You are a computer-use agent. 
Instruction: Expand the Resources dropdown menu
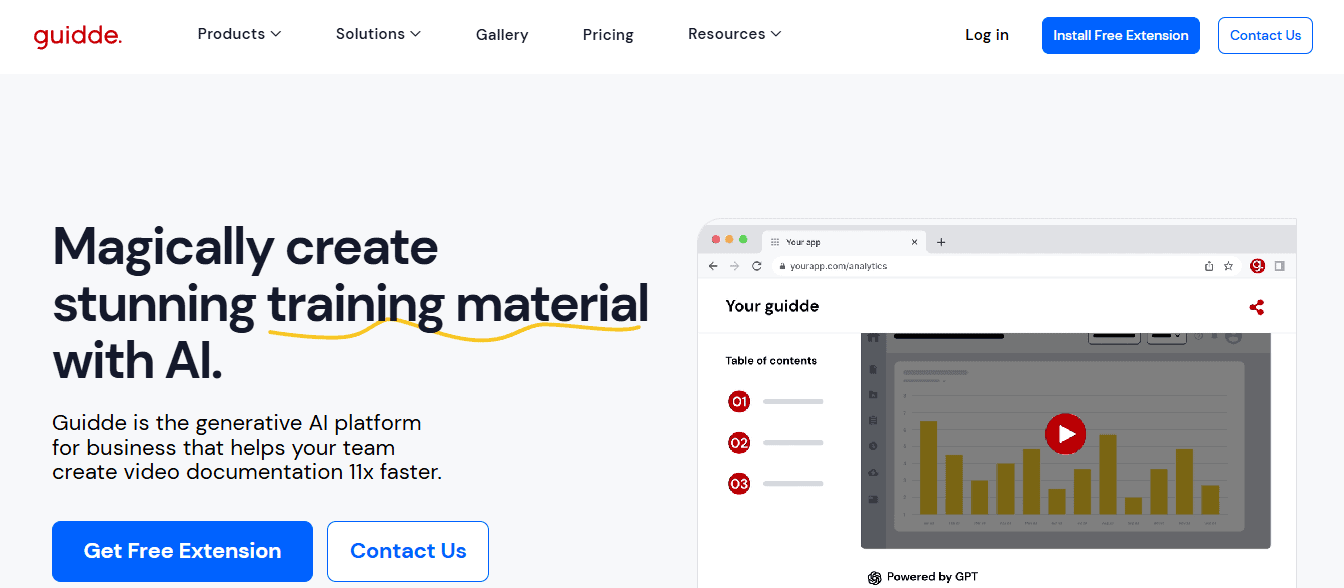point(734,34)
